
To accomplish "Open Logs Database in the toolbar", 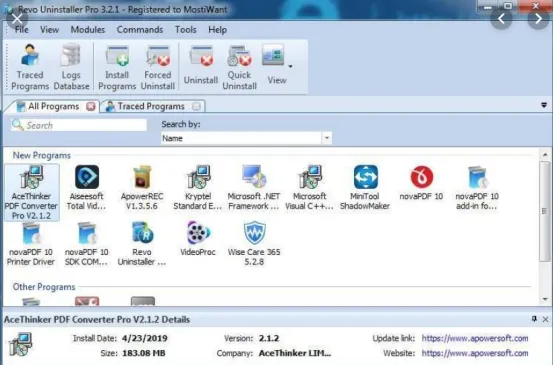I will point(71,67).
